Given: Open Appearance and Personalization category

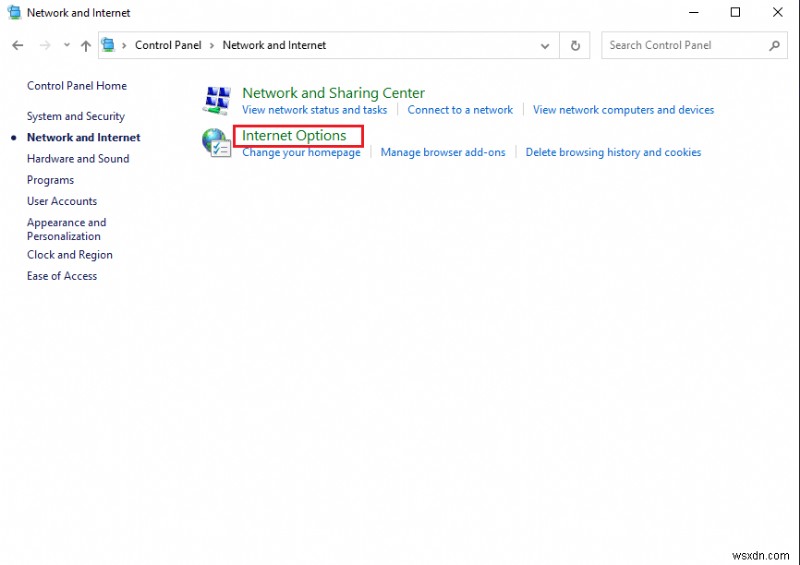Looking at the screenshot, I should click(x=66, y=229).
